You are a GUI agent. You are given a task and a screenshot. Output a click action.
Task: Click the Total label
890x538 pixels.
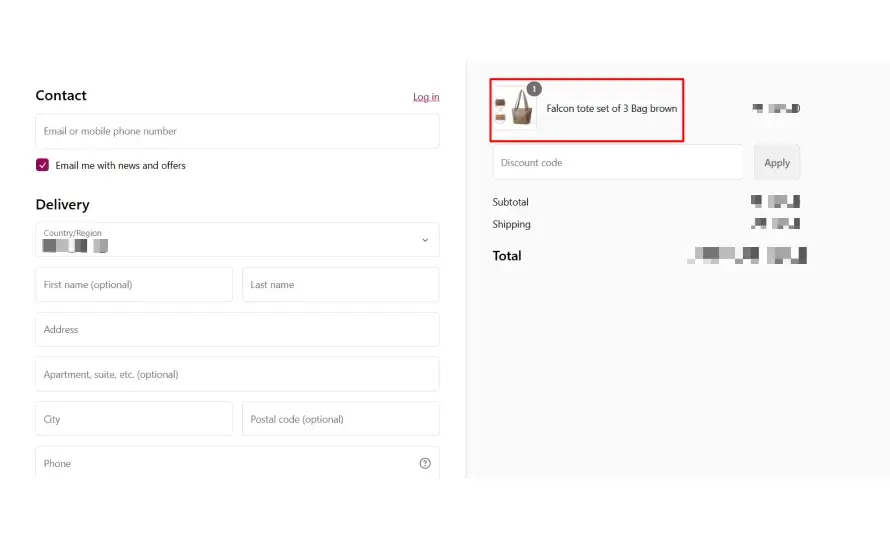point(507,256)
